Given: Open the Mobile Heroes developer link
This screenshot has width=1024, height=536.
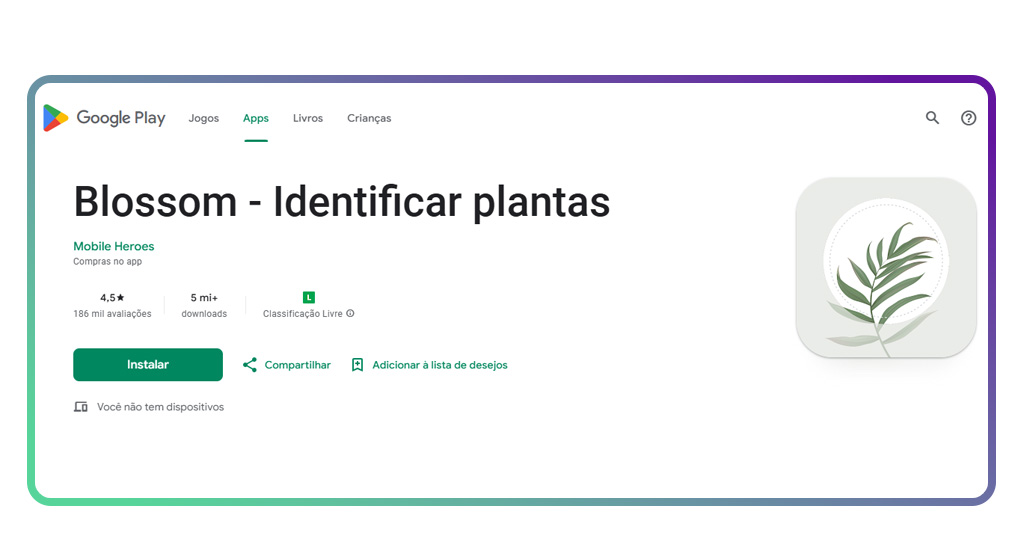Looking at the screenshot, I should coord(114,246).
